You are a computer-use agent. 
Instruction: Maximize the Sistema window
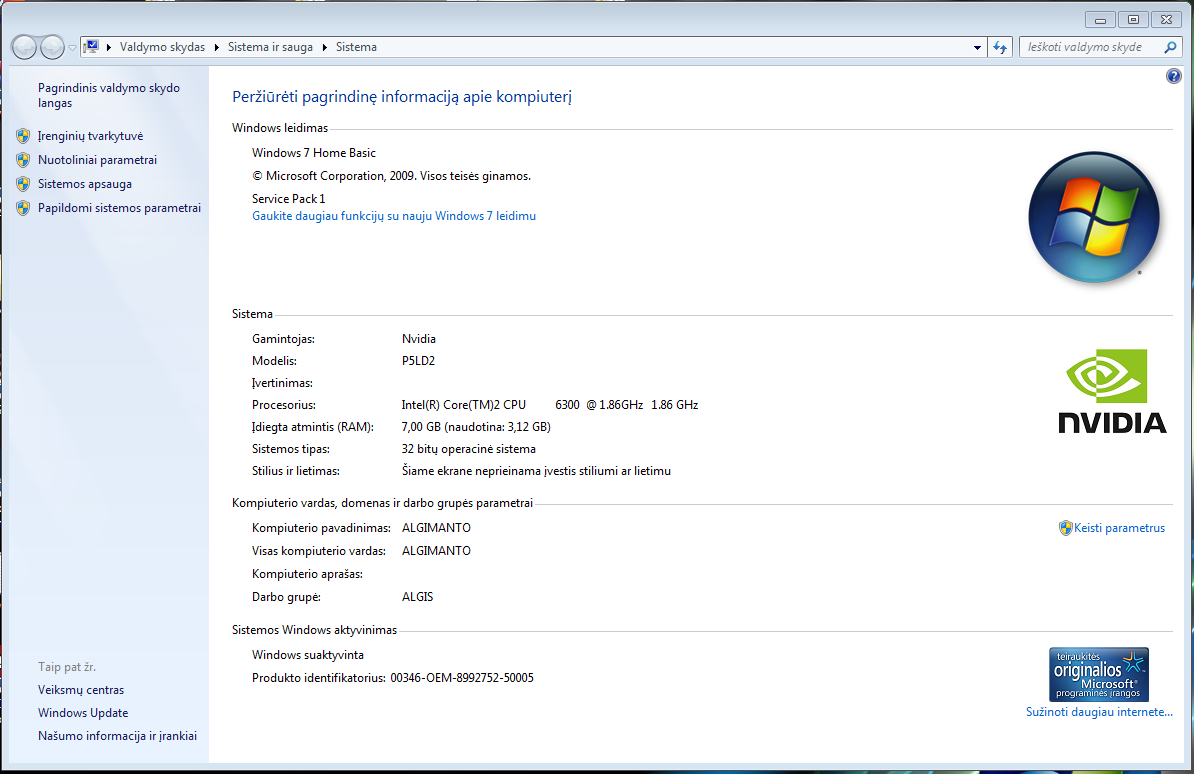(x=1133, y=20)
